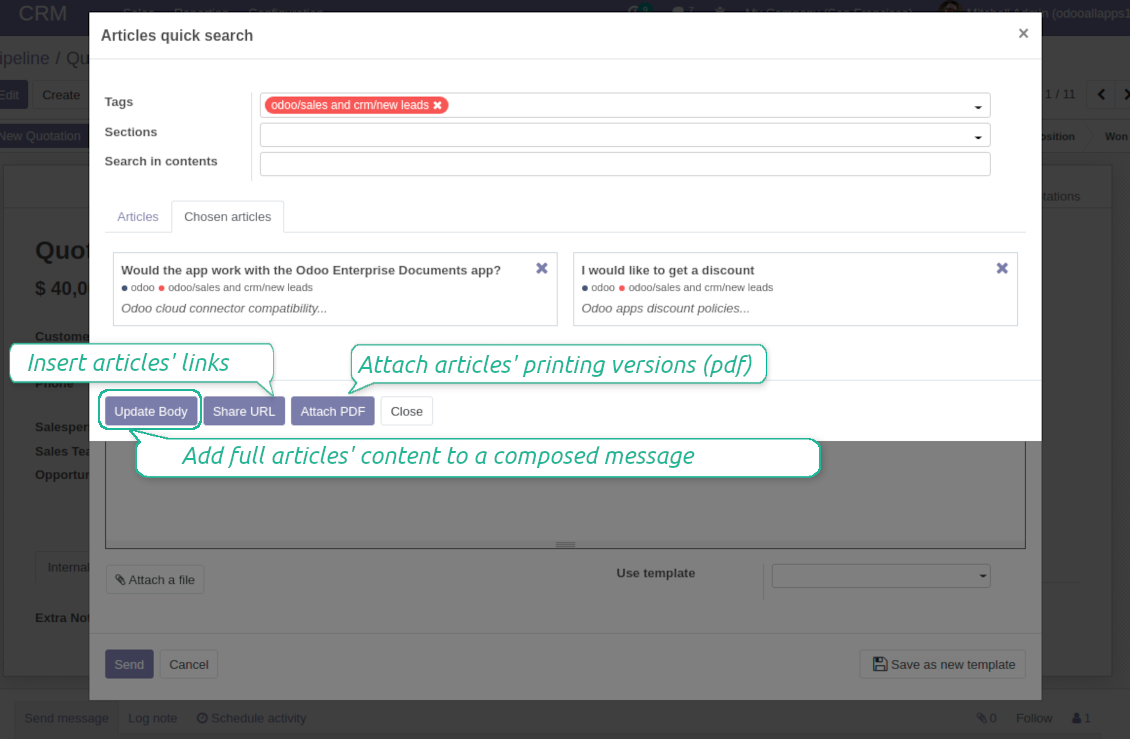Click Create in the background CRM page
Screen dimensions: 1130x739
[x=61, y=95]
